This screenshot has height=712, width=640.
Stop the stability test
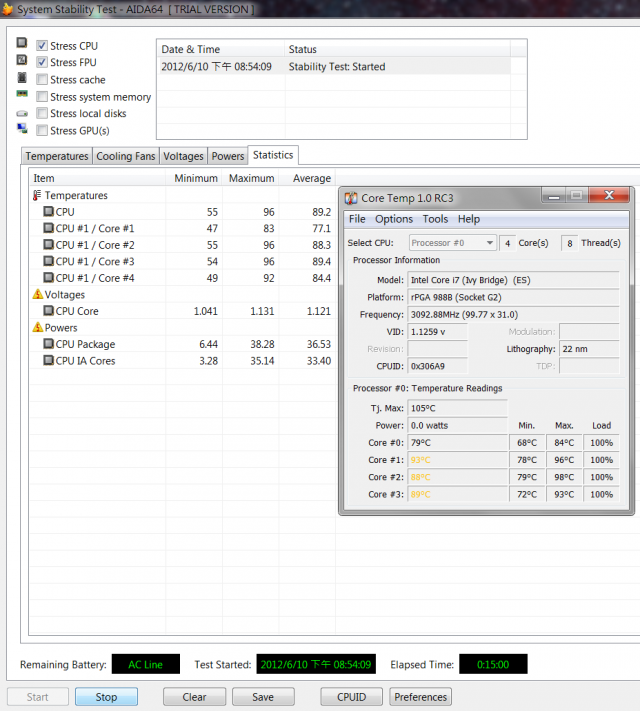click(x=106, y=697)
